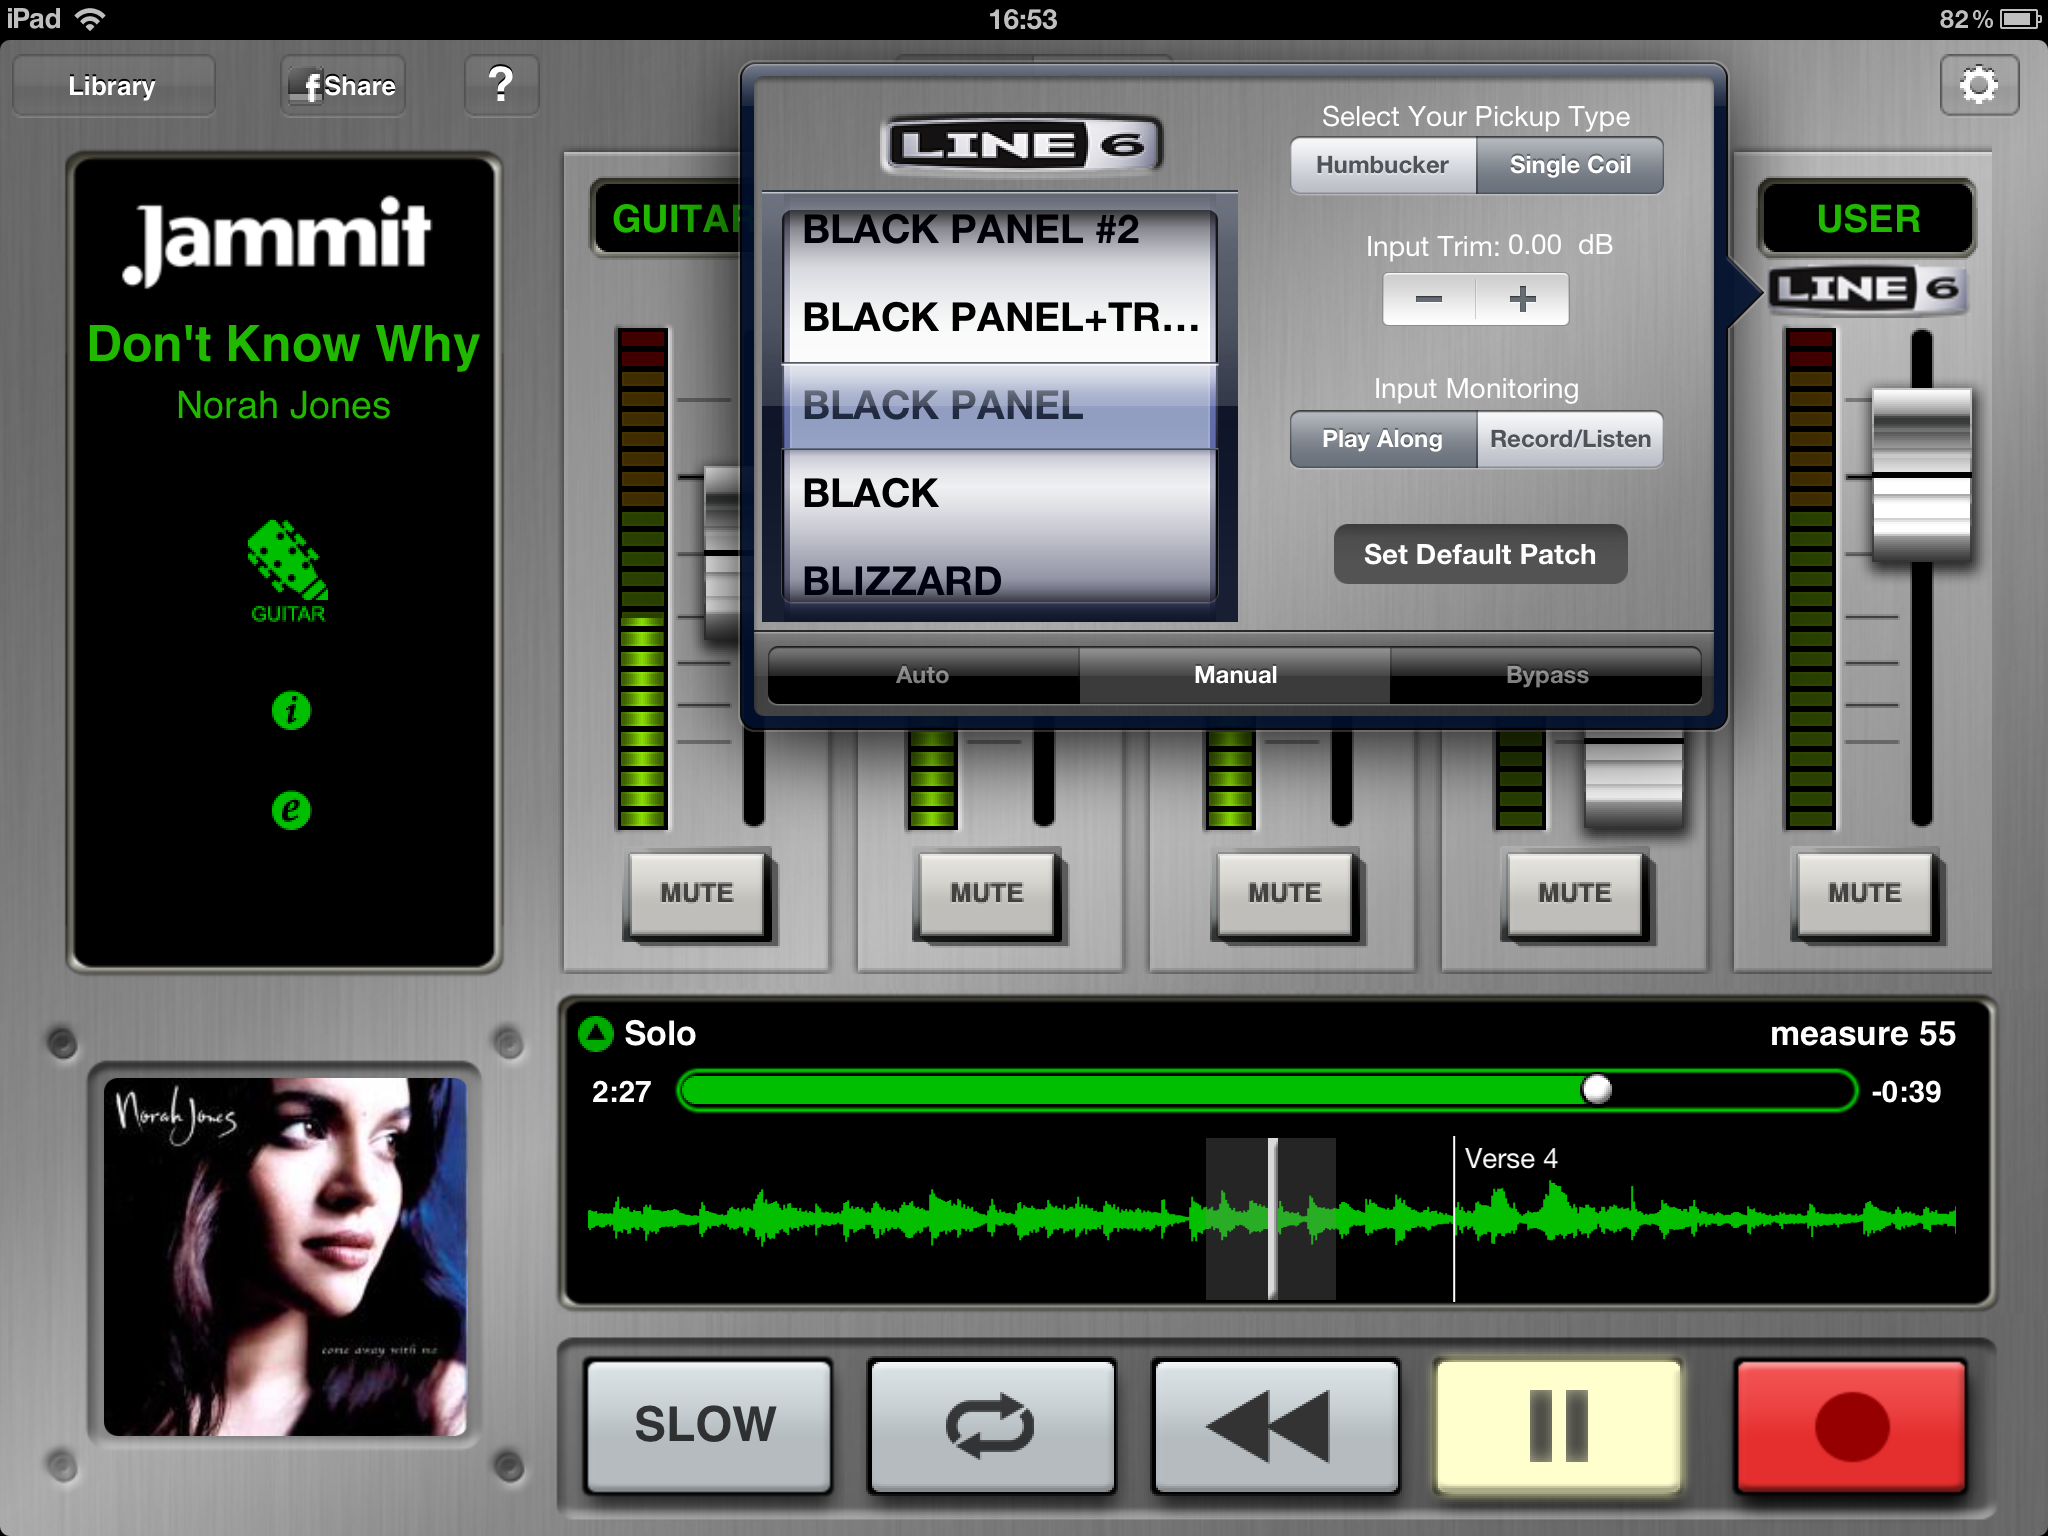Toggle the green Solo triangle icon
This screenshot has width=2048, height=1536.
pyautogui.click(x=596, y=1034)
